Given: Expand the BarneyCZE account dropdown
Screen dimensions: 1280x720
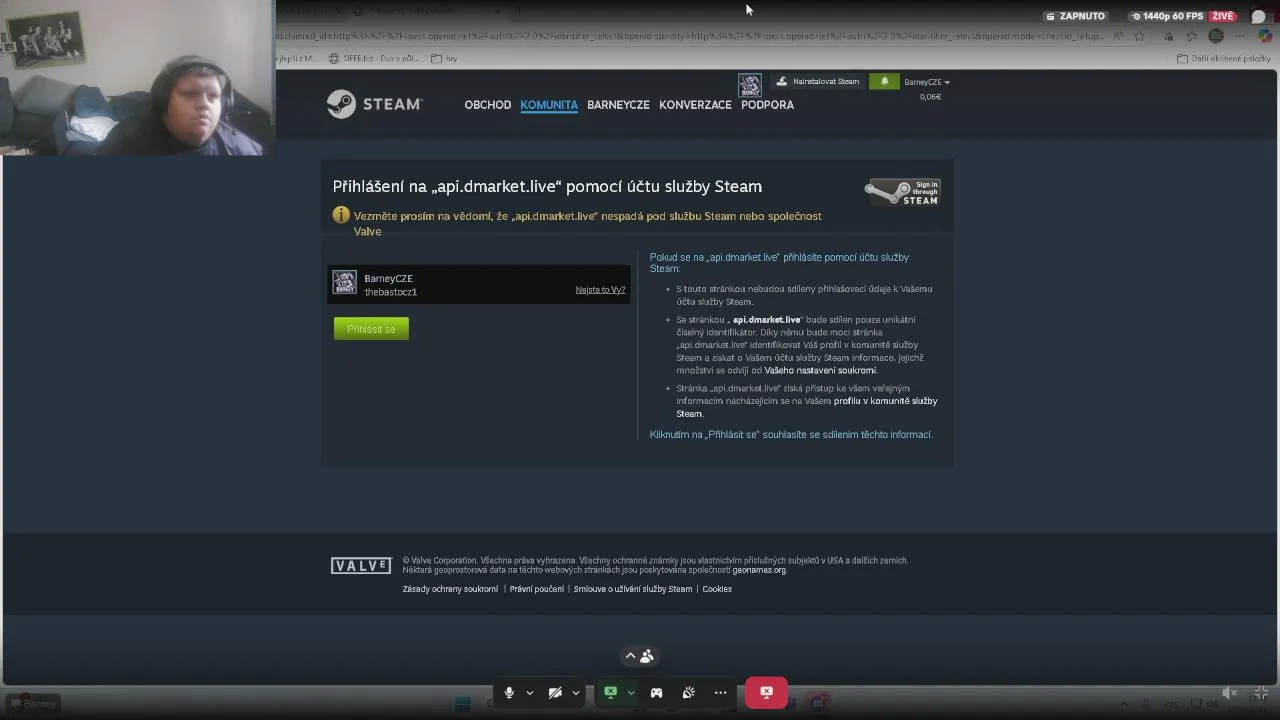Looking at the screenshot, I should pos(926,82).
